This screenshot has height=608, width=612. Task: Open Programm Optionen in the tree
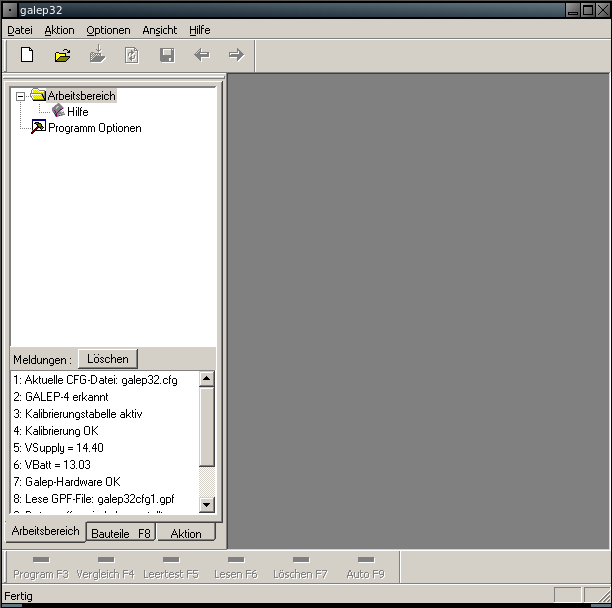94,128
